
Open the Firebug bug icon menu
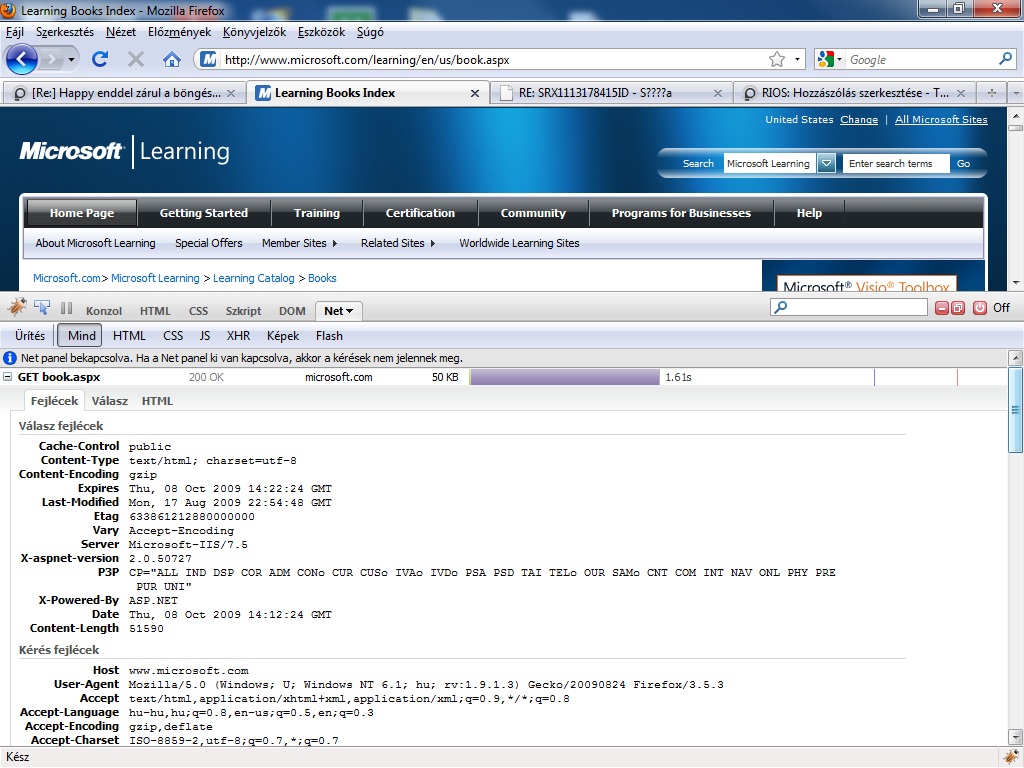[17, 307]
